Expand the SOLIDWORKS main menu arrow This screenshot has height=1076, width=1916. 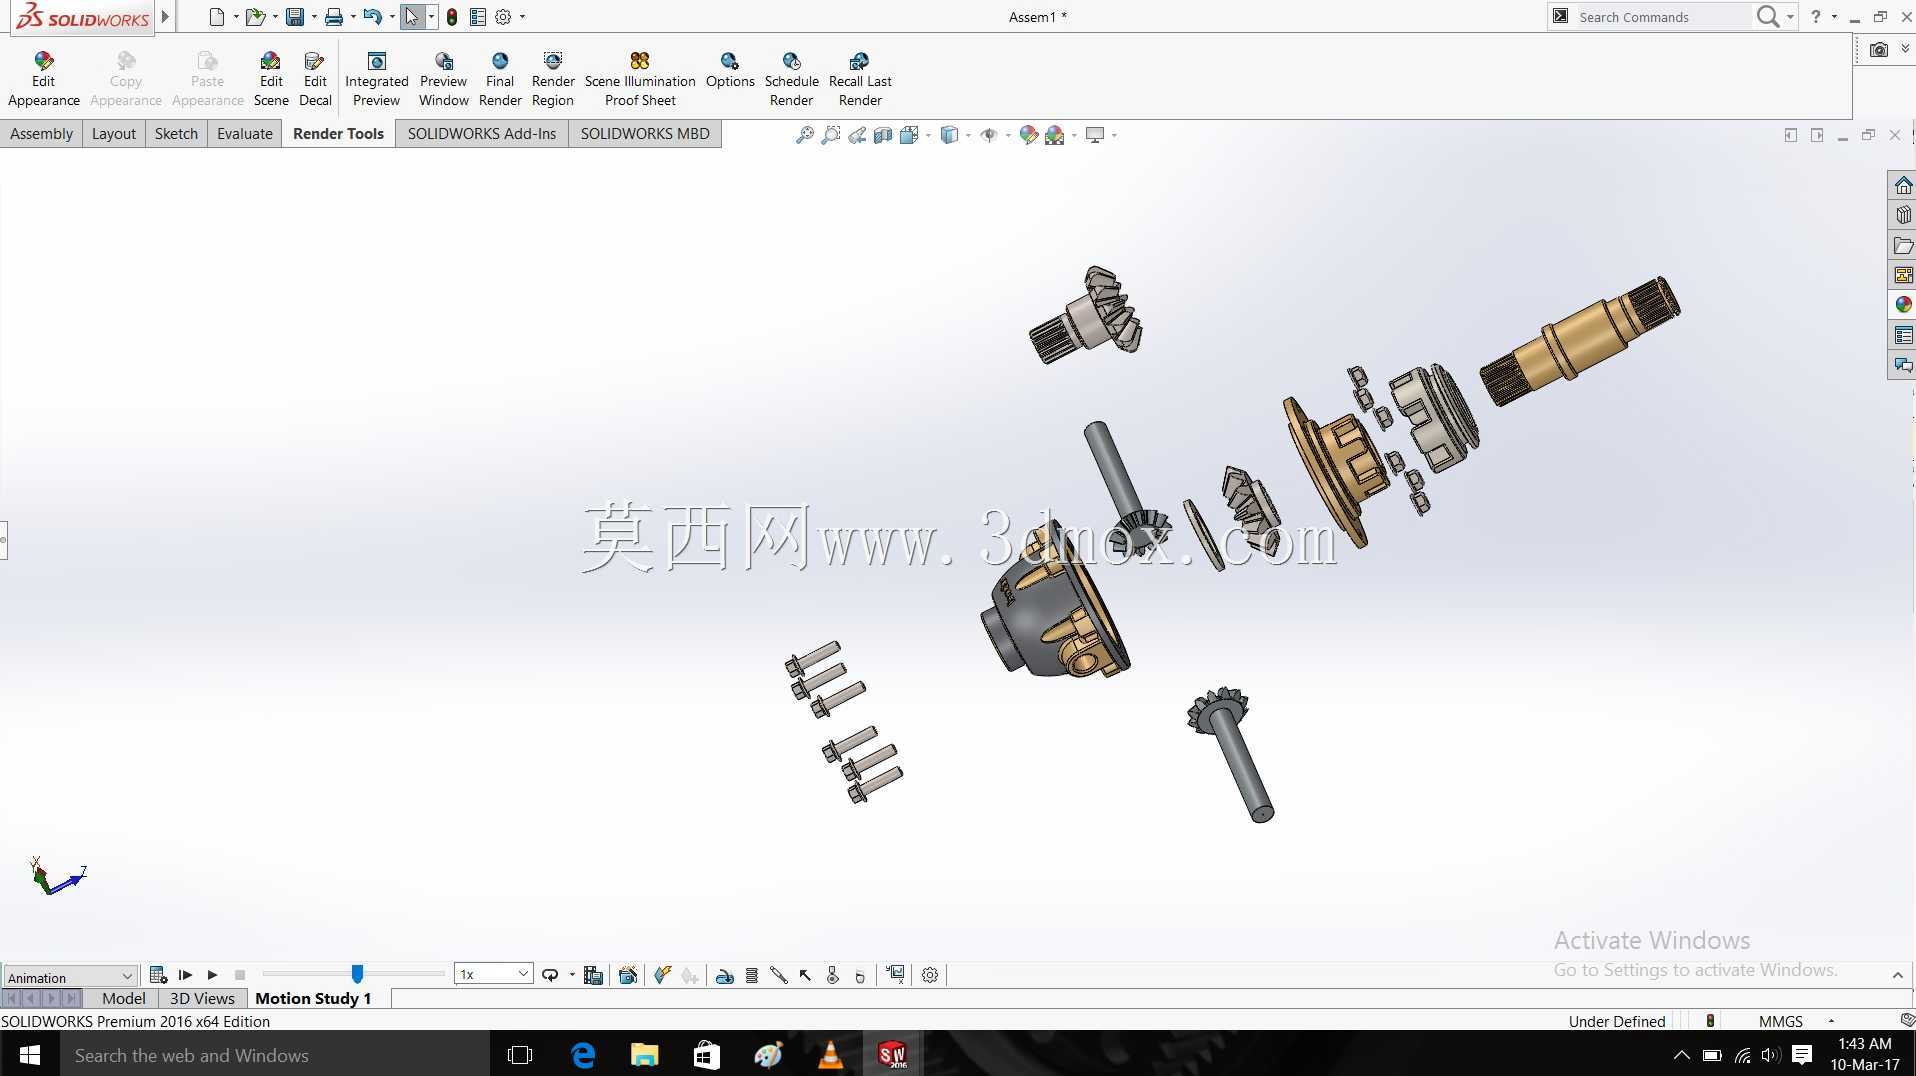tap(165, 16)
